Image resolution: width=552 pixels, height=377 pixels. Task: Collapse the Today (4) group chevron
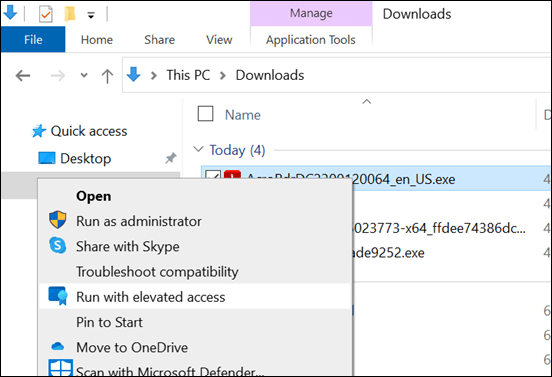point(199,149)
